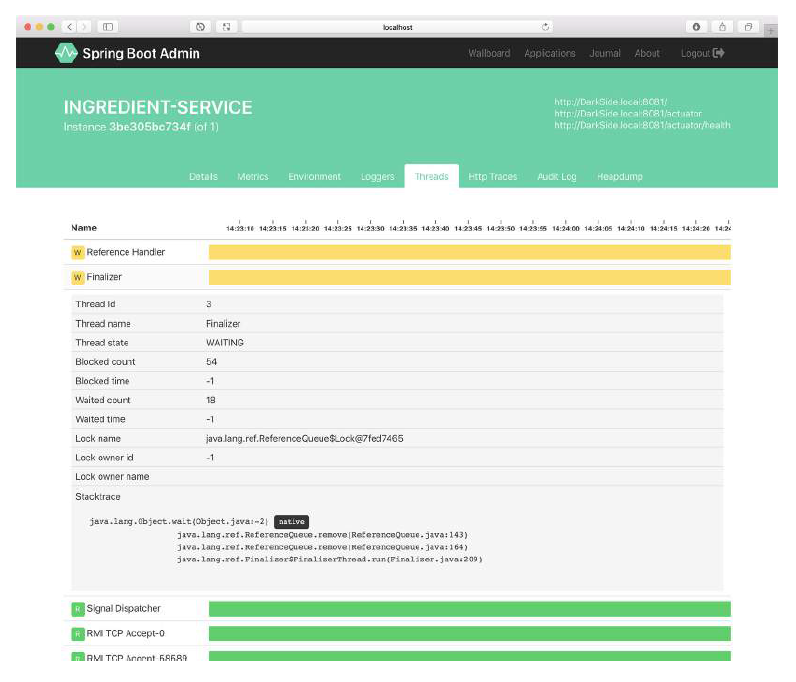Image resolution: width=796 pixels, height=682 pixels.
Task: Open new tab with plus button
Action: click(x=771, y=30)
